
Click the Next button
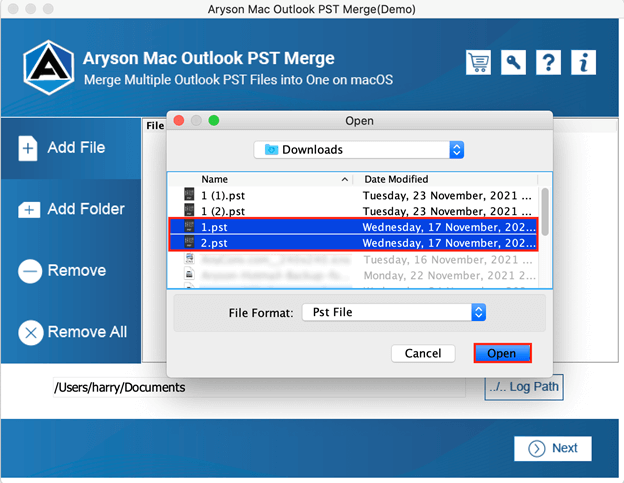tap(553, 448)
